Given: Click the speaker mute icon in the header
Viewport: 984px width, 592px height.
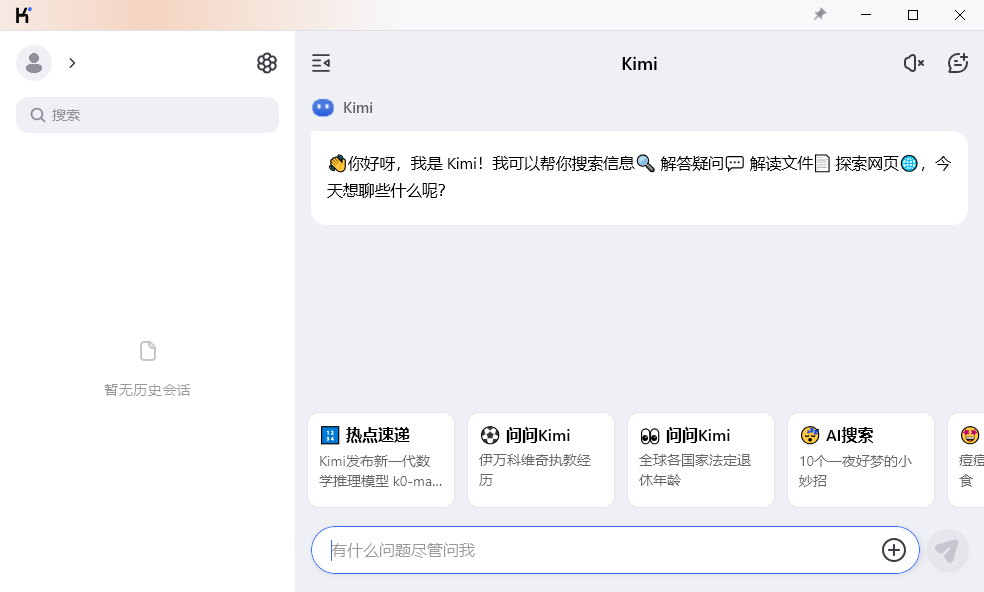Looking at the screenshot, I should point(912,62).
